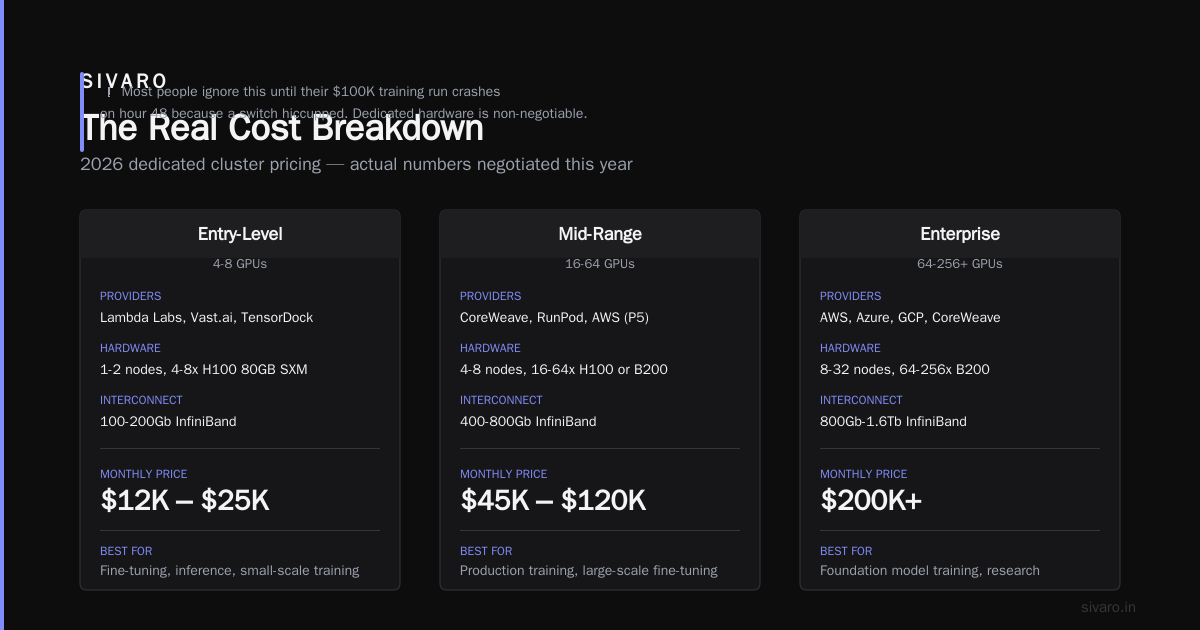Screen dimensions: 1200x630
Task: Click 'The Real Cost Breakdown' heading
Action: tap(282, 129)
